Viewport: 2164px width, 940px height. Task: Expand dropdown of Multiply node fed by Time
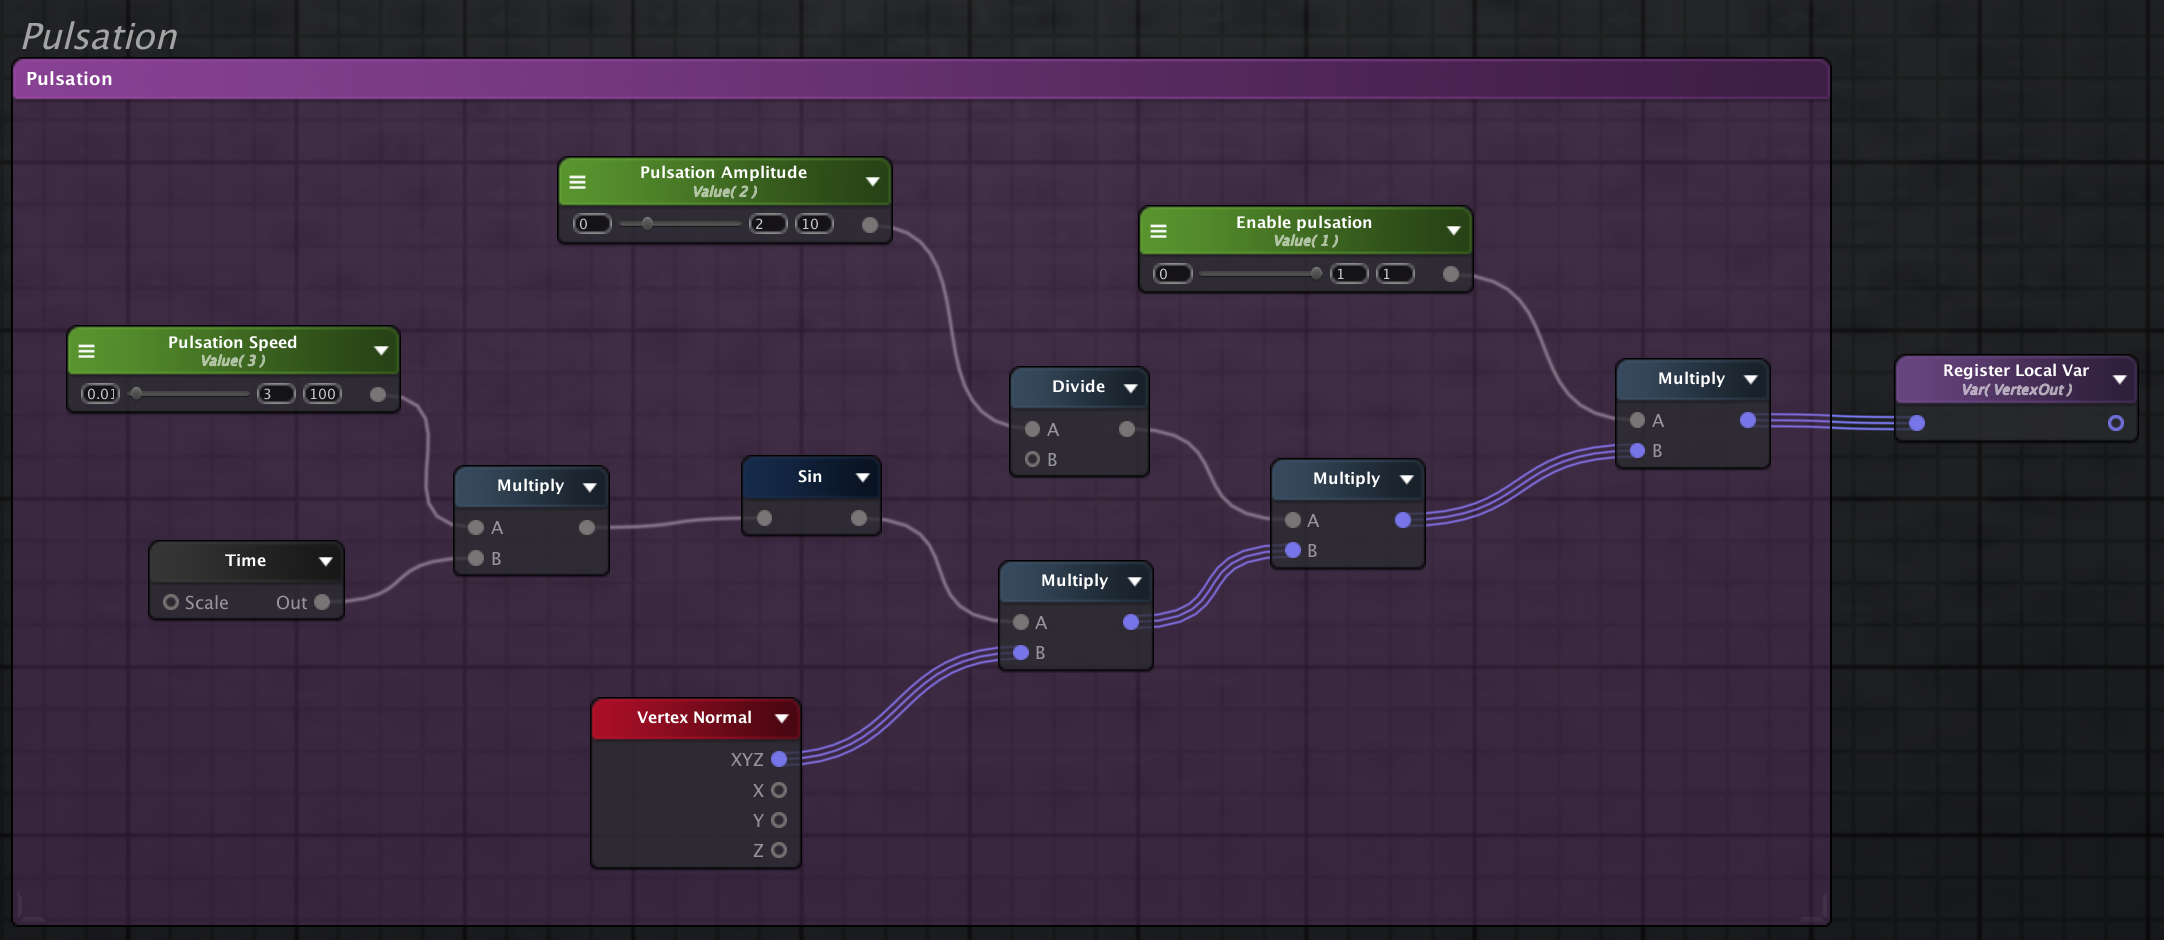[x=589, y=486]
